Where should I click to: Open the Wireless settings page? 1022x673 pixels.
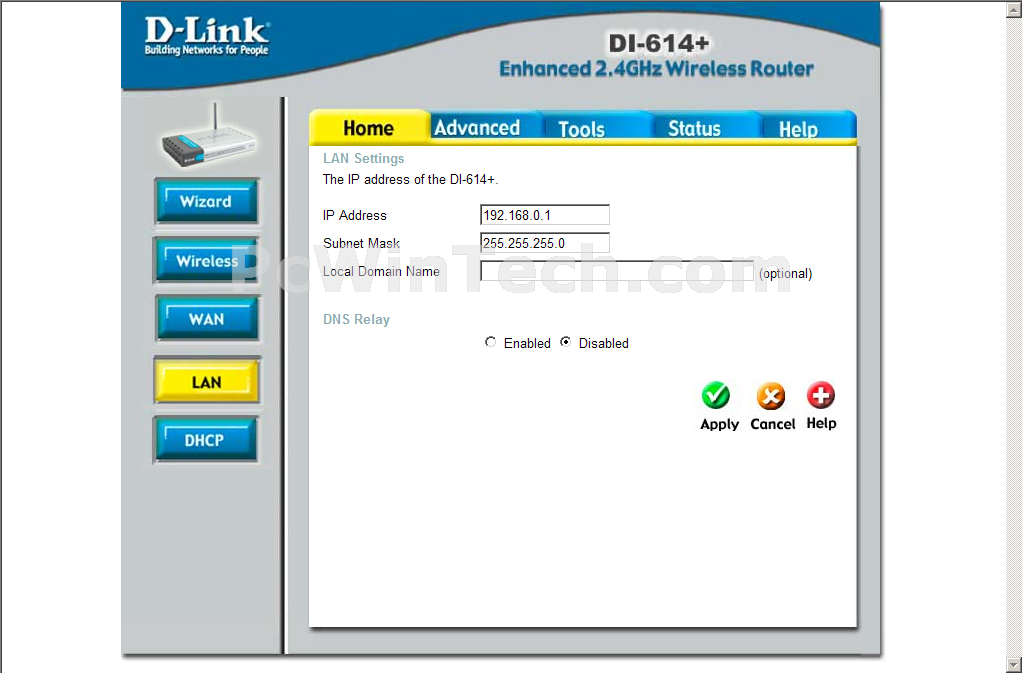[x=206, y=261]
